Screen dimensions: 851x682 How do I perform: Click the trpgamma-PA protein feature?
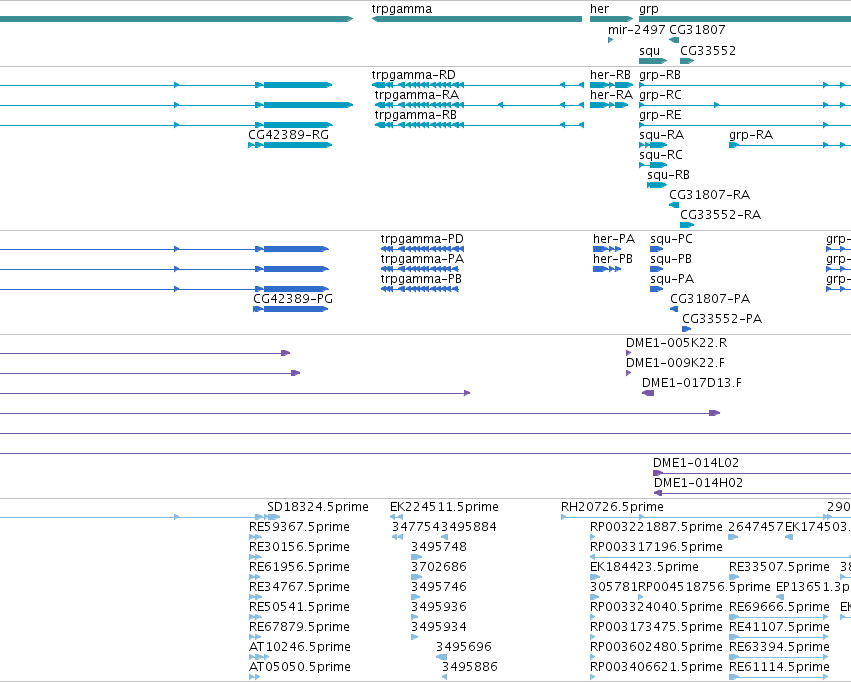(420, 269)
